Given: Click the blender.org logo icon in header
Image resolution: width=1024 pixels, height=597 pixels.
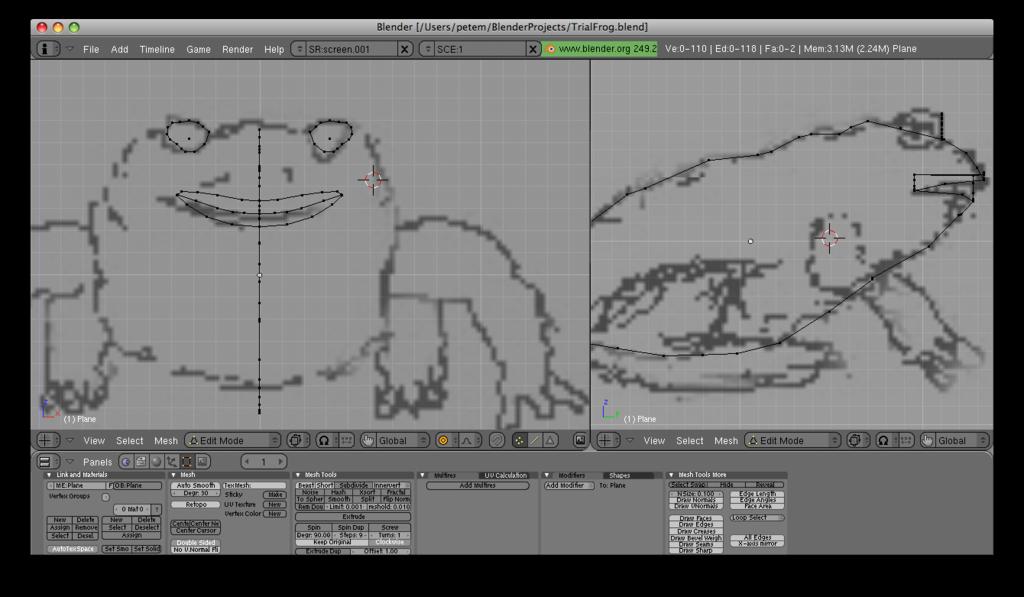Looking at the screenshot, I should 550,49.
